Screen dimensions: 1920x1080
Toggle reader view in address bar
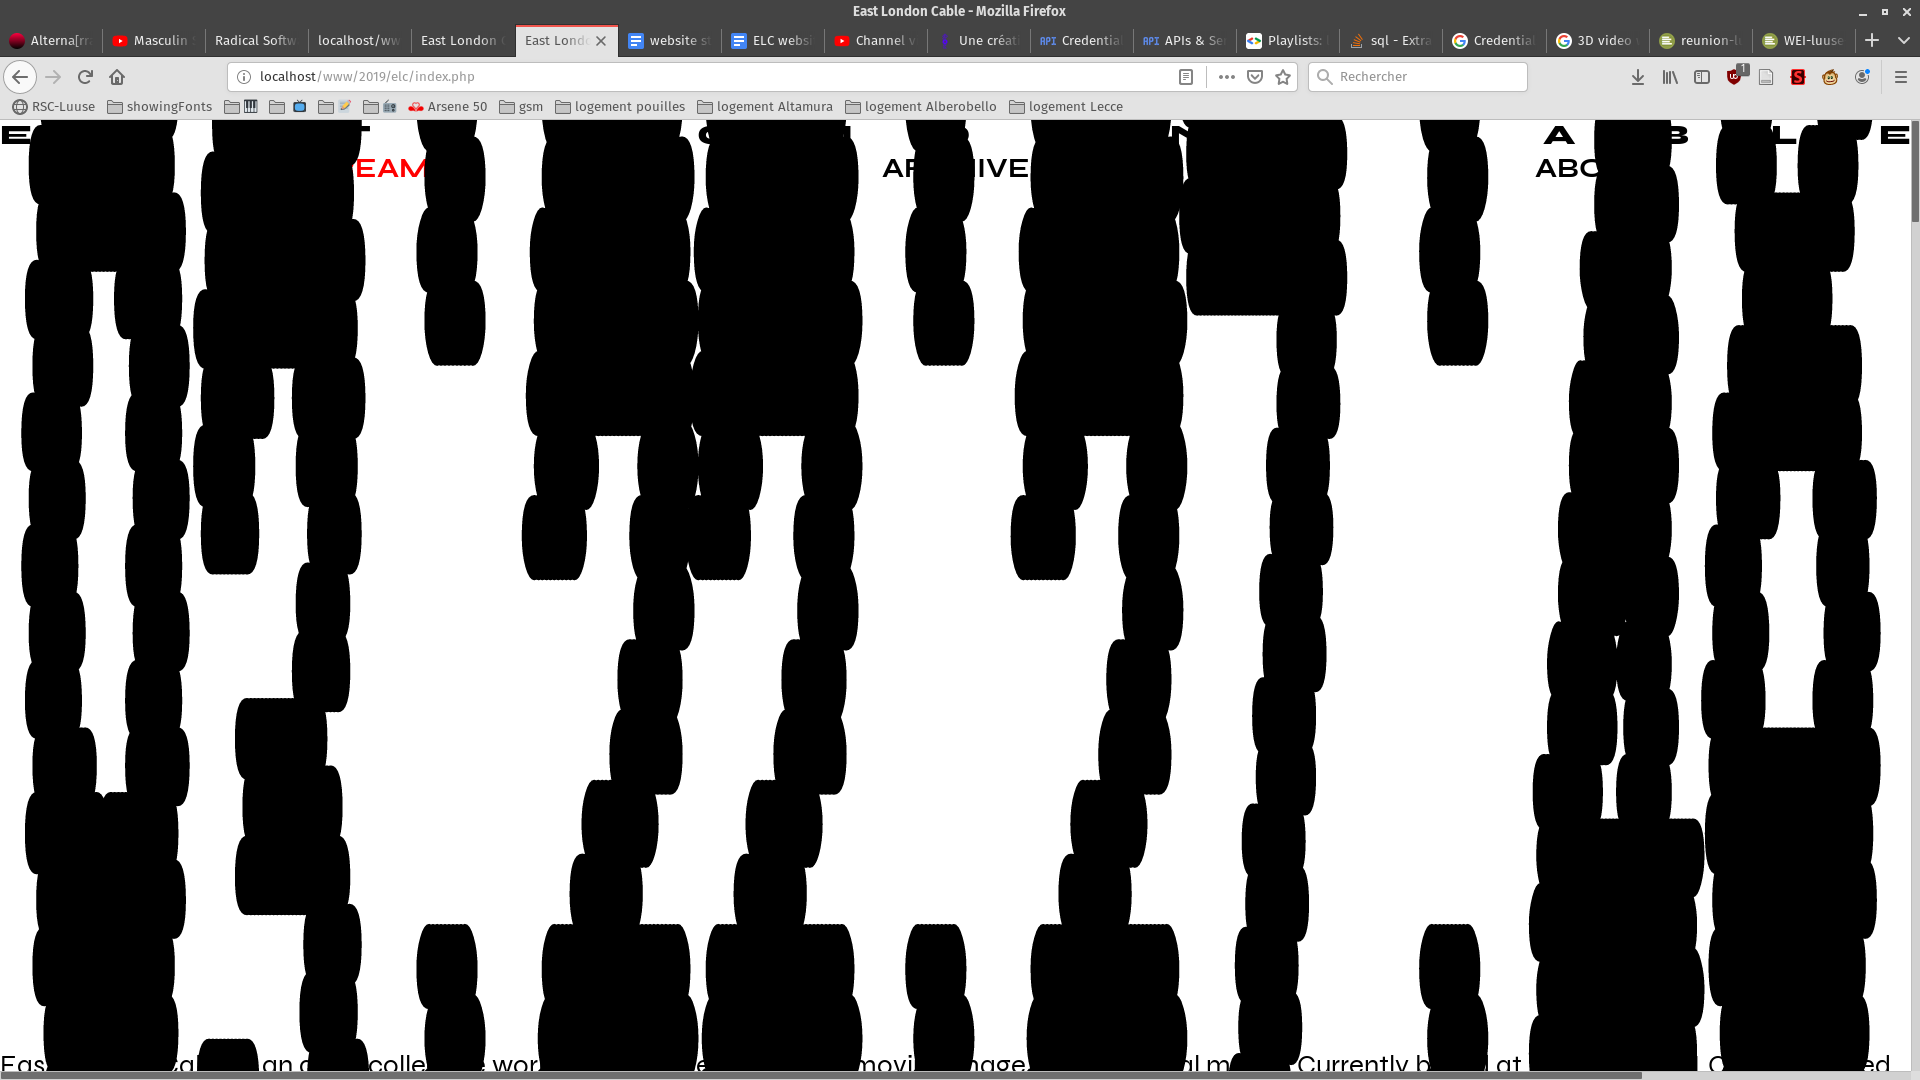(x=1186, y=77)
